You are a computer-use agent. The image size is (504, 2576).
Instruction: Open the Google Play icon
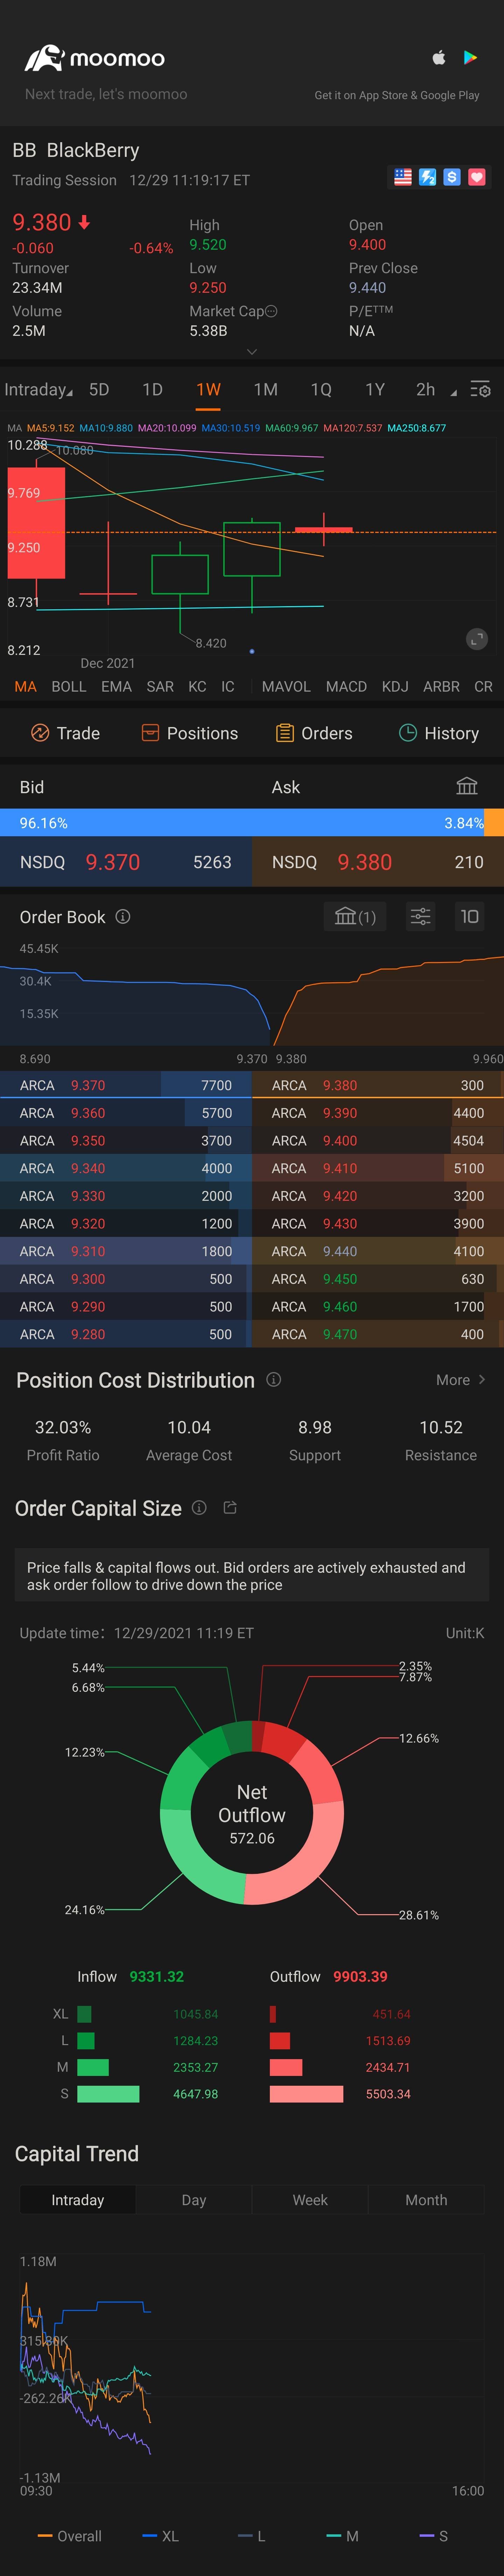coord(470,58)
